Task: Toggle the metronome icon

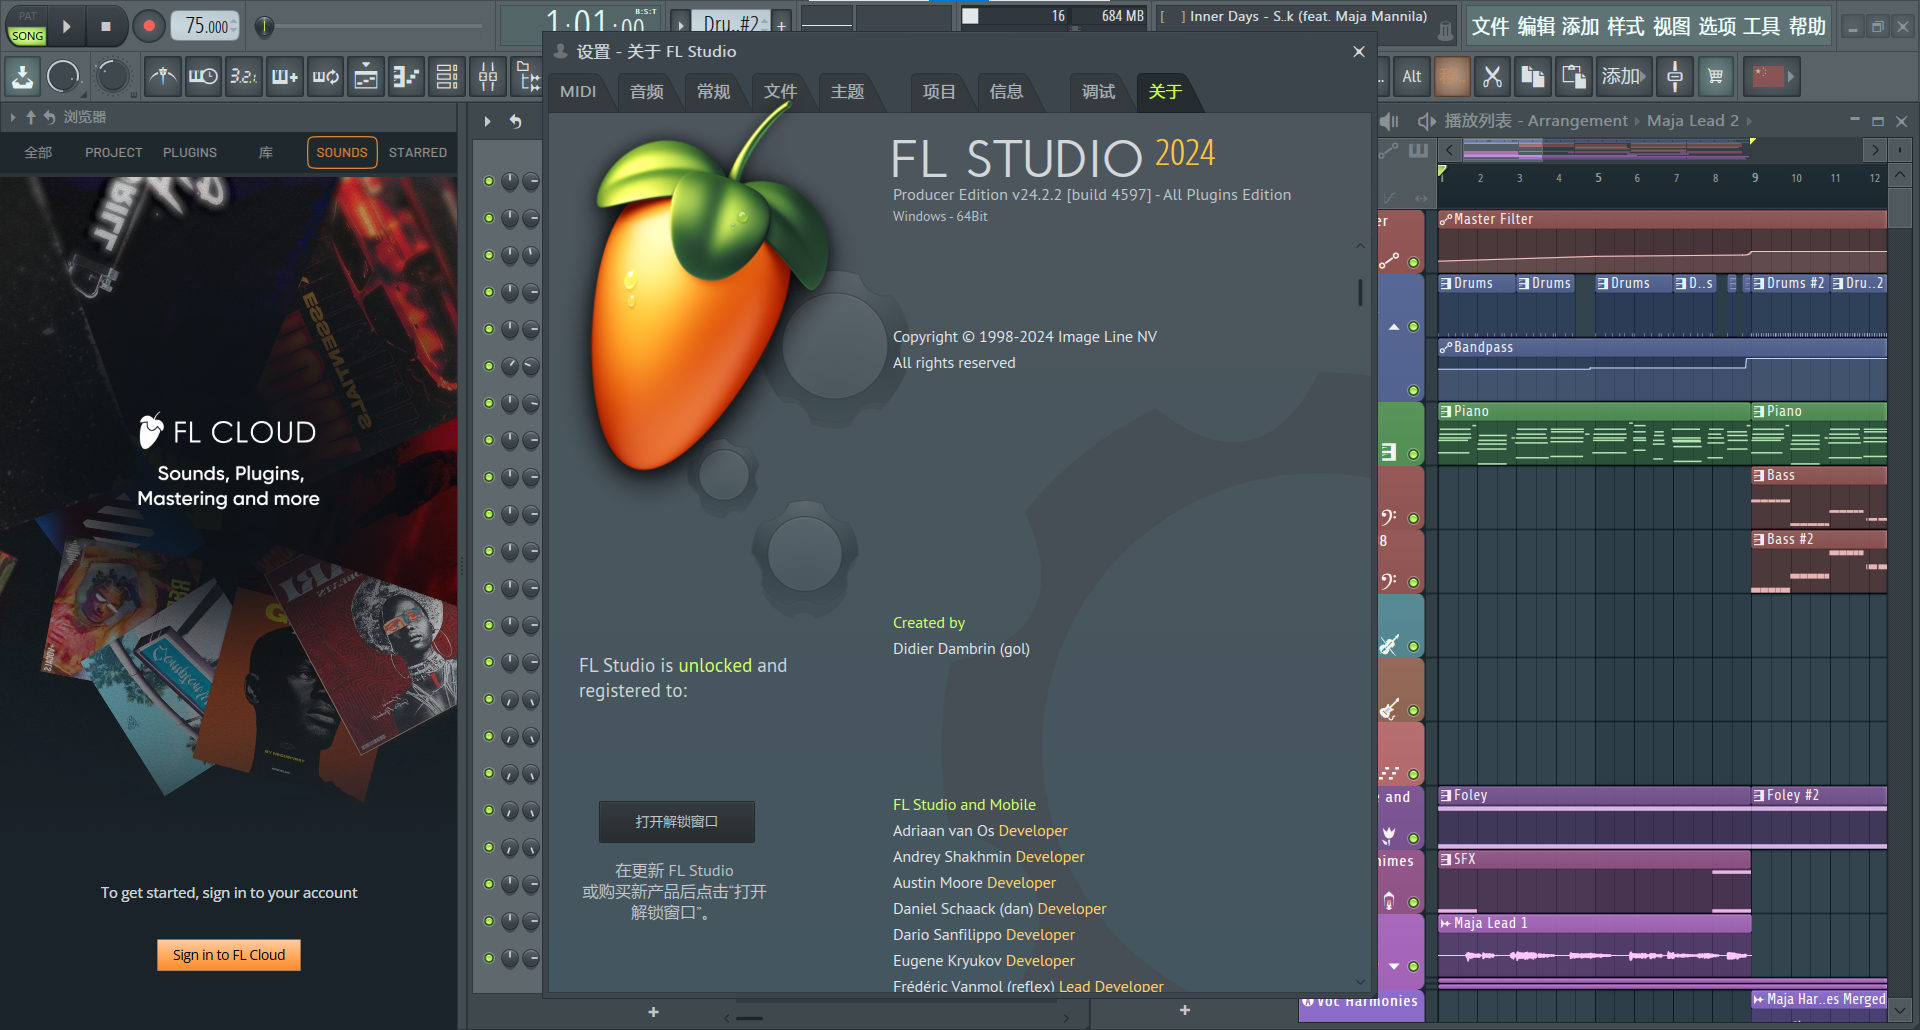Action: tap(163, 76)
